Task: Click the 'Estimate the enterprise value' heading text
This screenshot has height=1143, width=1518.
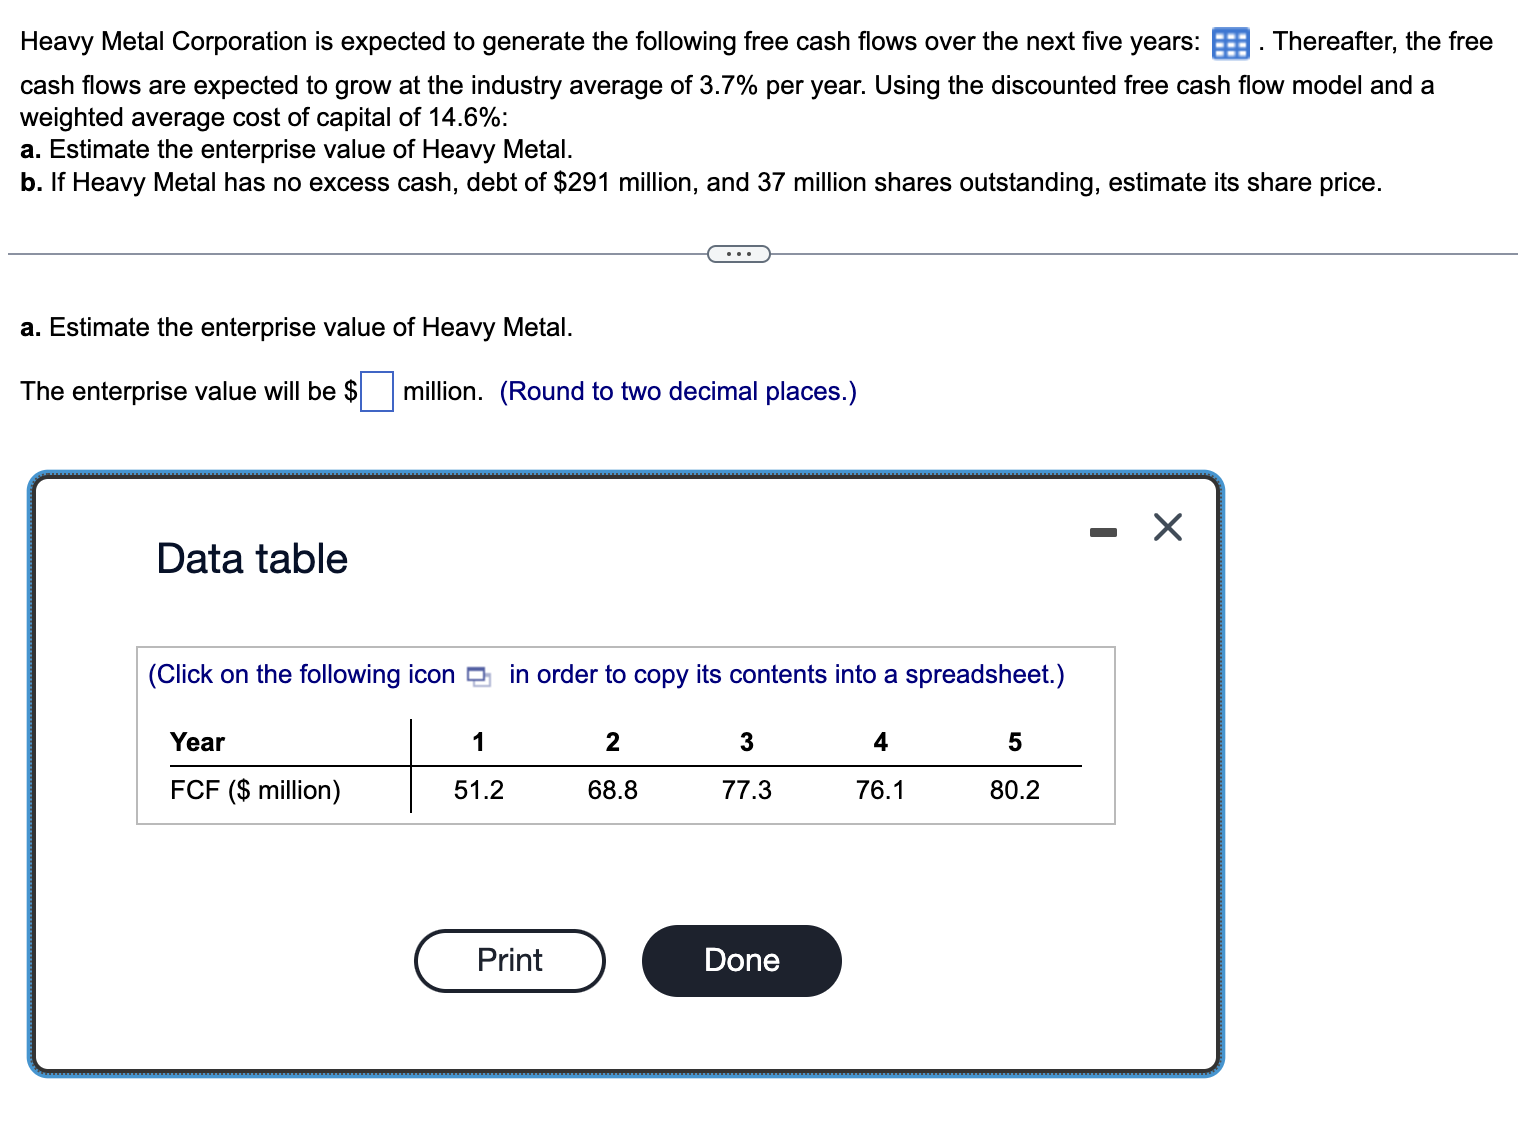Action: 296,327
